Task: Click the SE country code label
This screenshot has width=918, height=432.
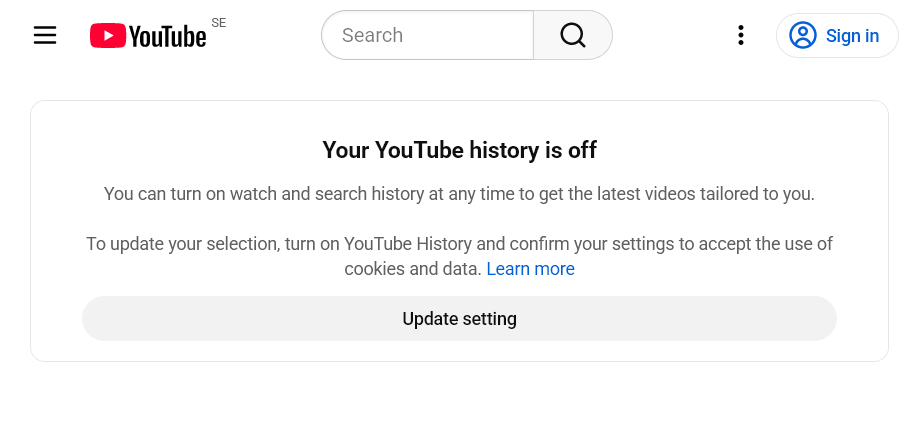Action: [x=218, y=23]
